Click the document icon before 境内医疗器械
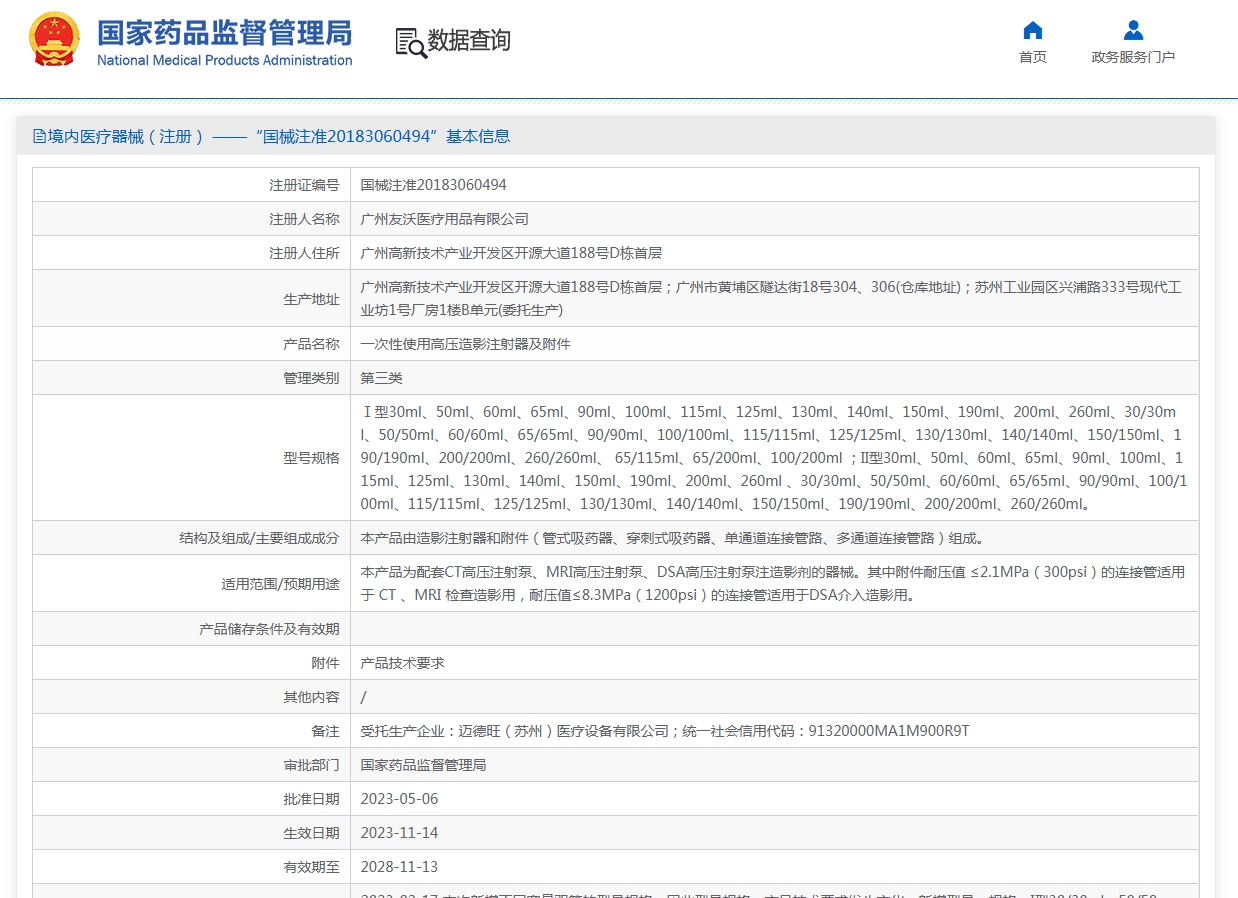Image resolution: width=1238 pixels, height=898 pixels. (40, 136)
